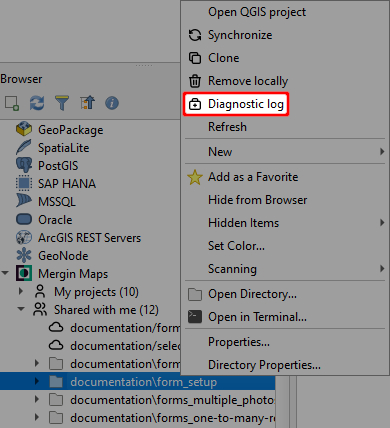Select documentation\forms_one-to-many row

pos(137,418)
